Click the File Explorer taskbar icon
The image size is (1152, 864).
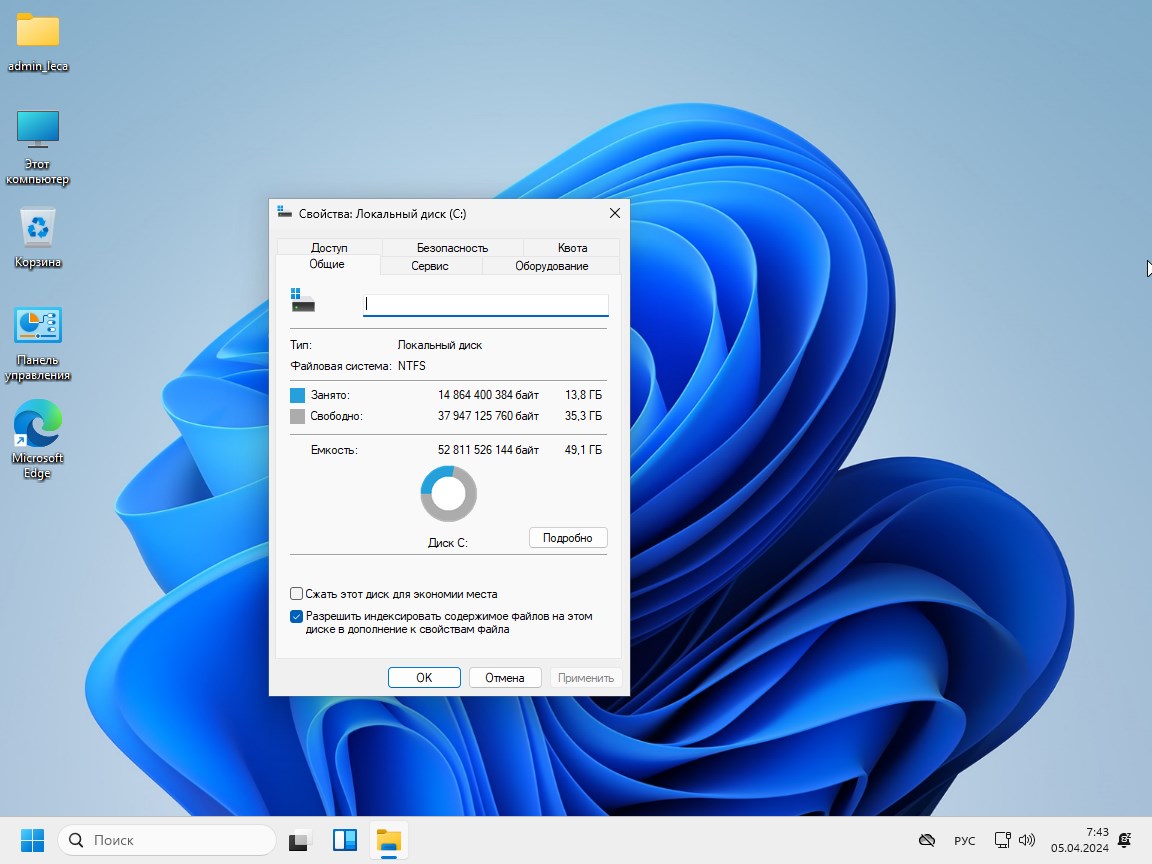388,840
